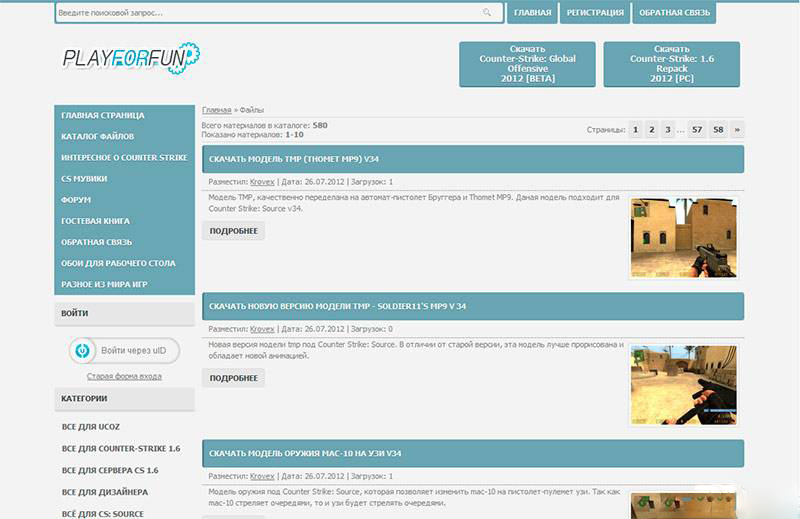The image size is (800, 519).
Task: Click the next page » arrow
Action: (x=737, y=130)
